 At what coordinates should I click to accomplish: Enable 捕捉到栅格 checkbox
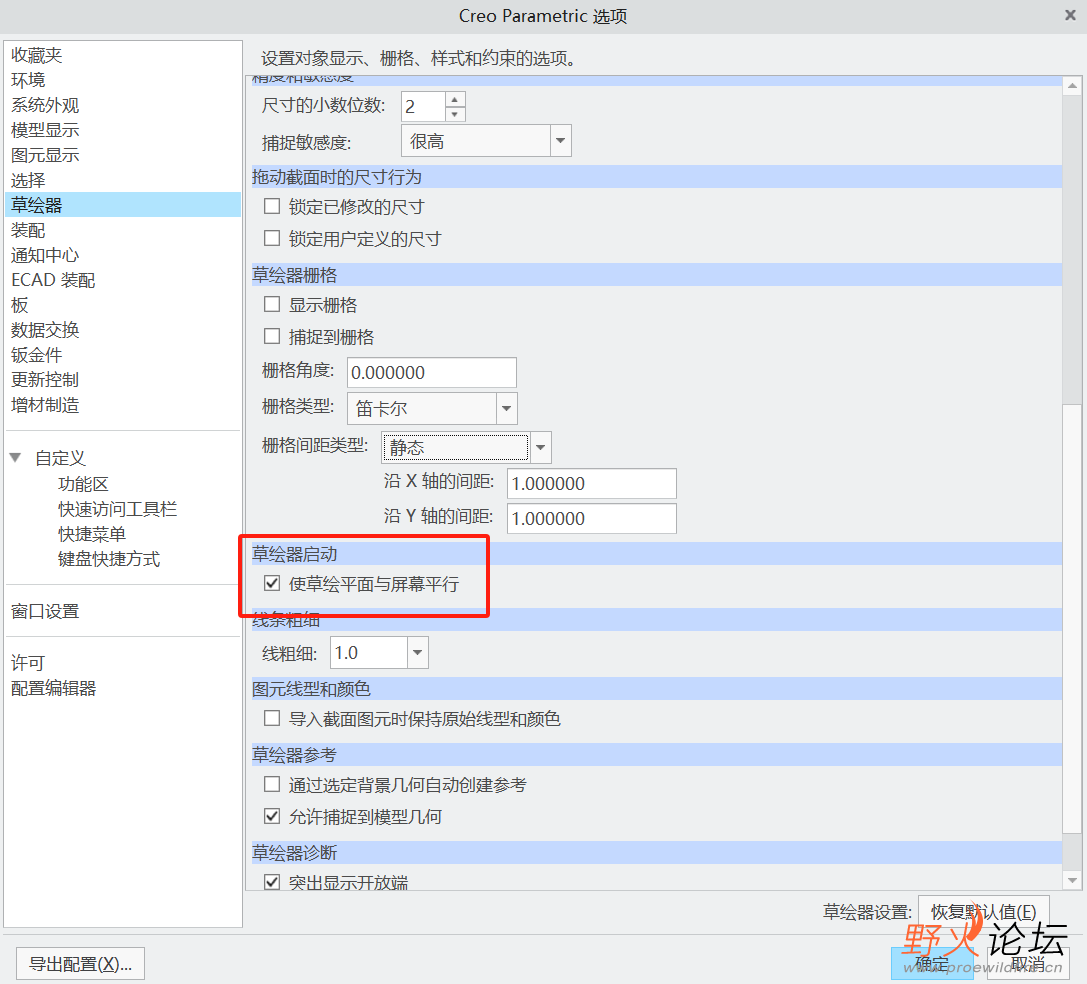point(272,337)
